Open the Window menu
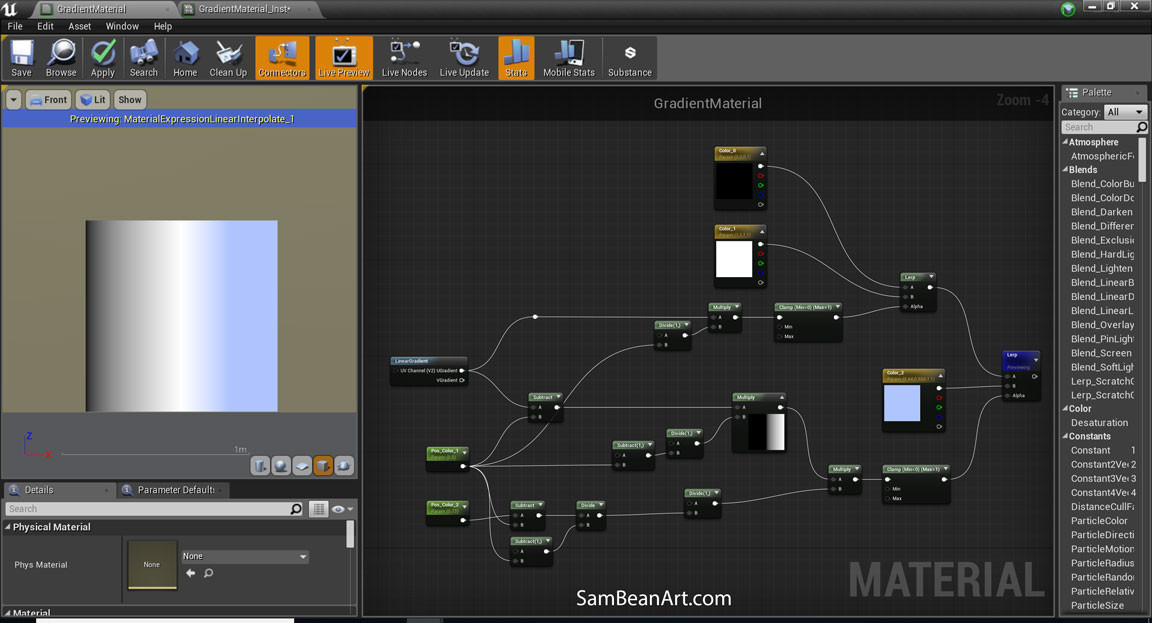 pyautogui.click(x=122, y=26)
